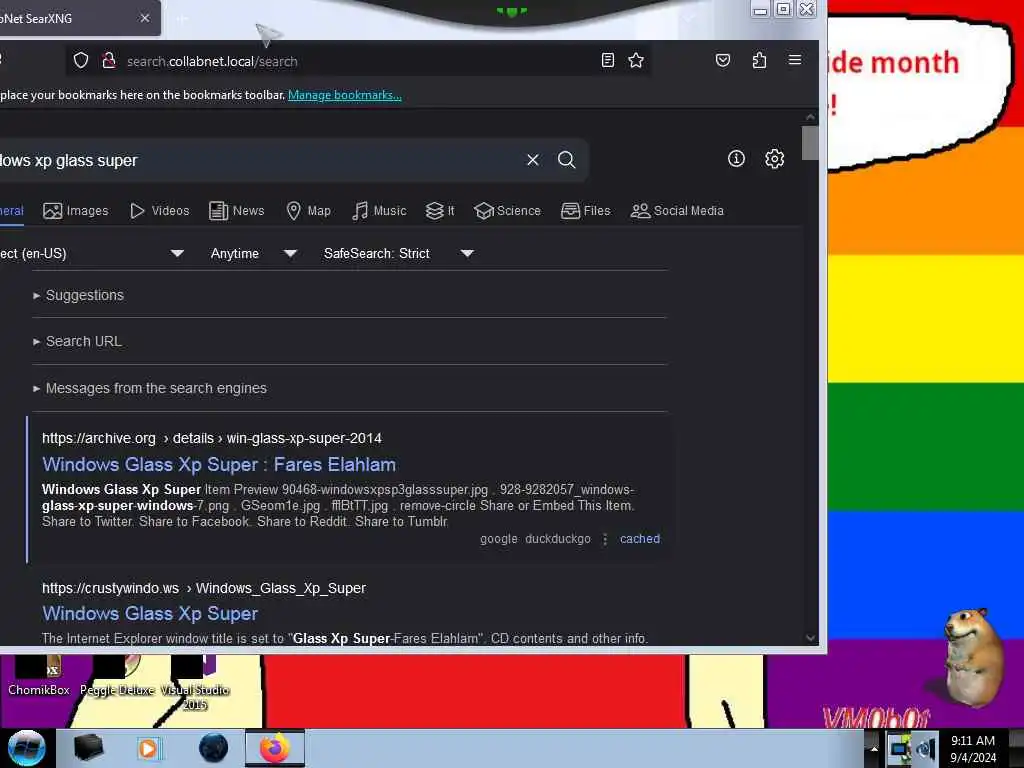Open the cached link of archive.org result
Image resolution: width=1024 pixels, height=768 pixels.
[x=640, y=539]
